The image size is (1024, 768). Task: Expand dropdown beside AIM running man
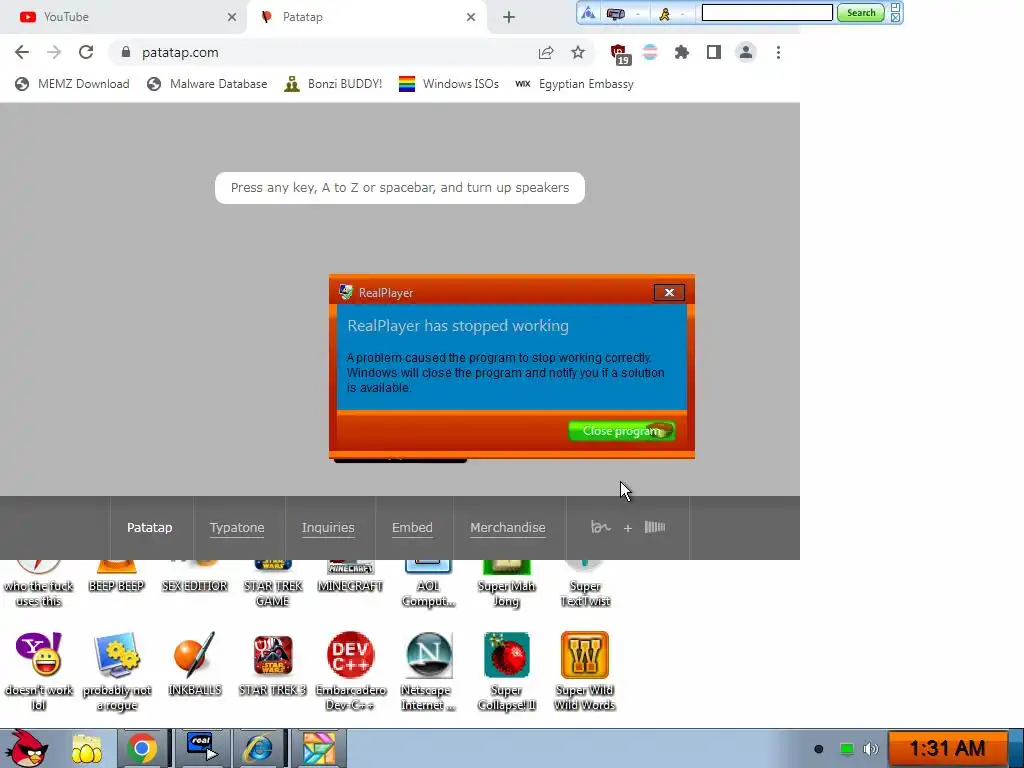click(682, 14)
